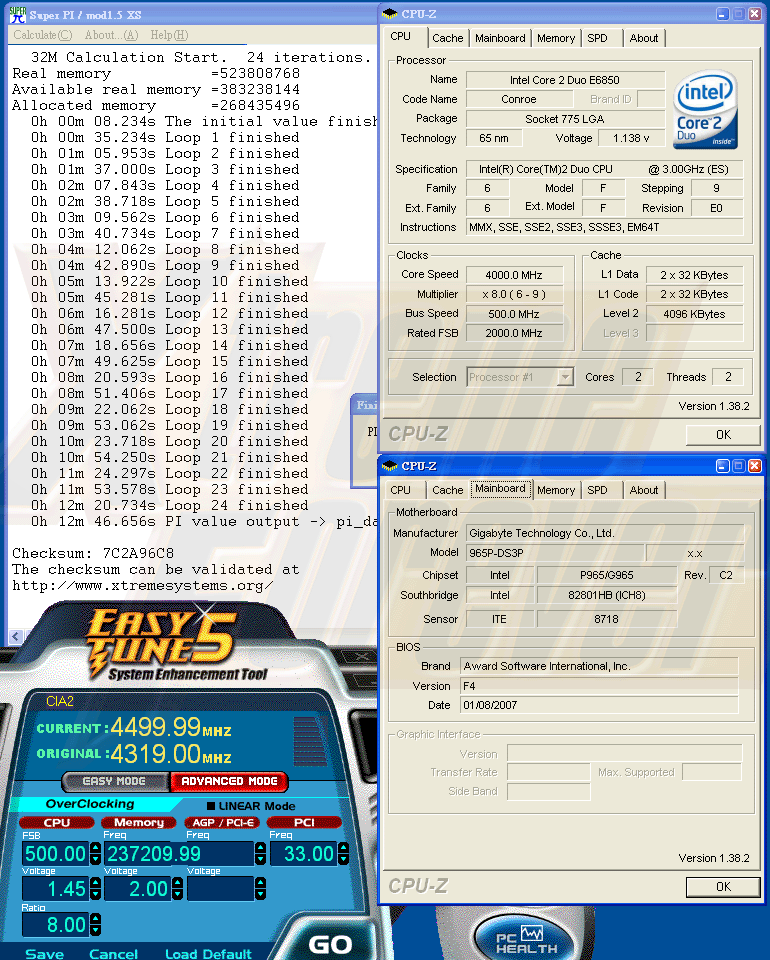This screenshot has height=960, width=770.
Task: Click the Memory Freq field 237209.99
Action: coord(178,853)
